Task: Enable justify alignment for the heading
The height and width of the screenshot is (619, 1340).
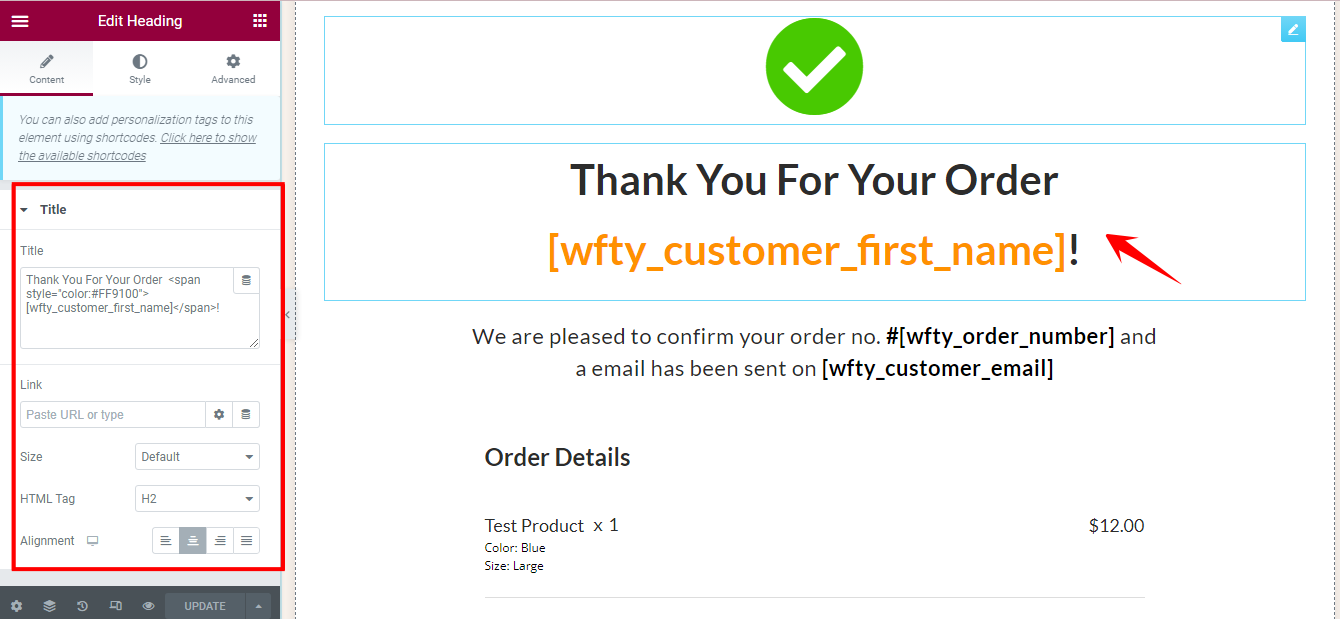Action: [x=246, y=540]
